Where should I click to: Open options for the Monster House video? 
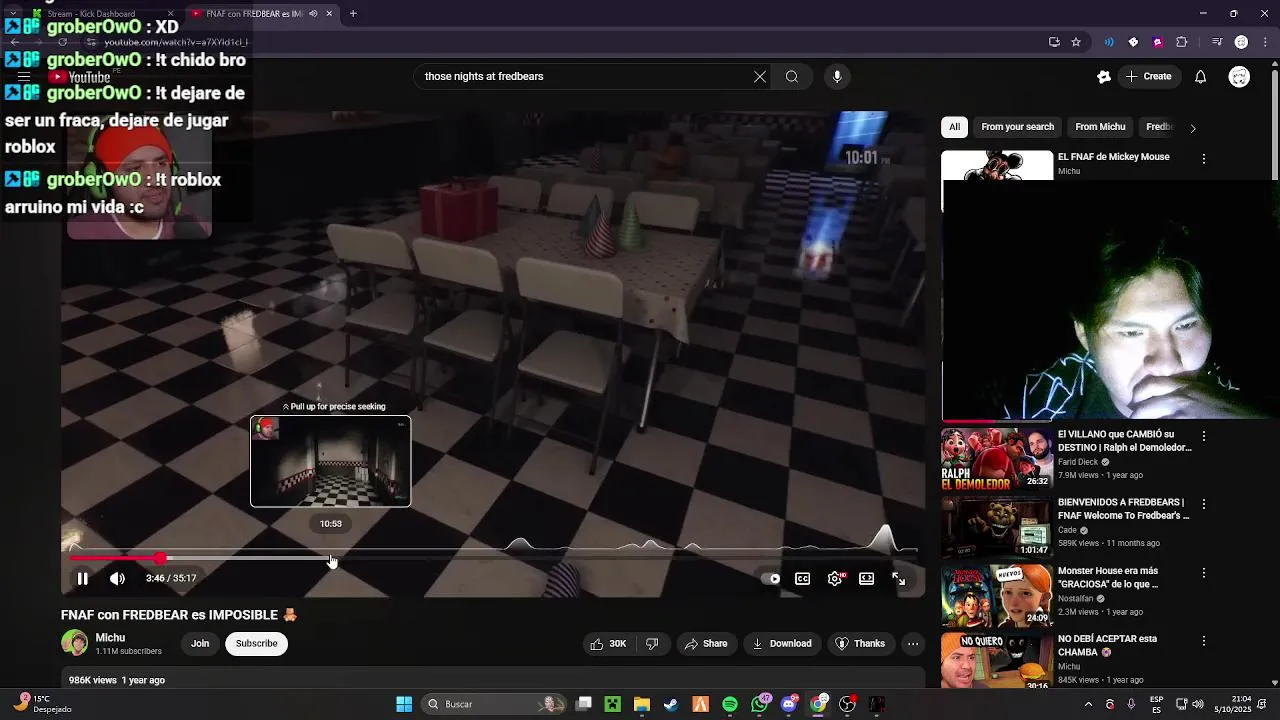[1204, 573]
